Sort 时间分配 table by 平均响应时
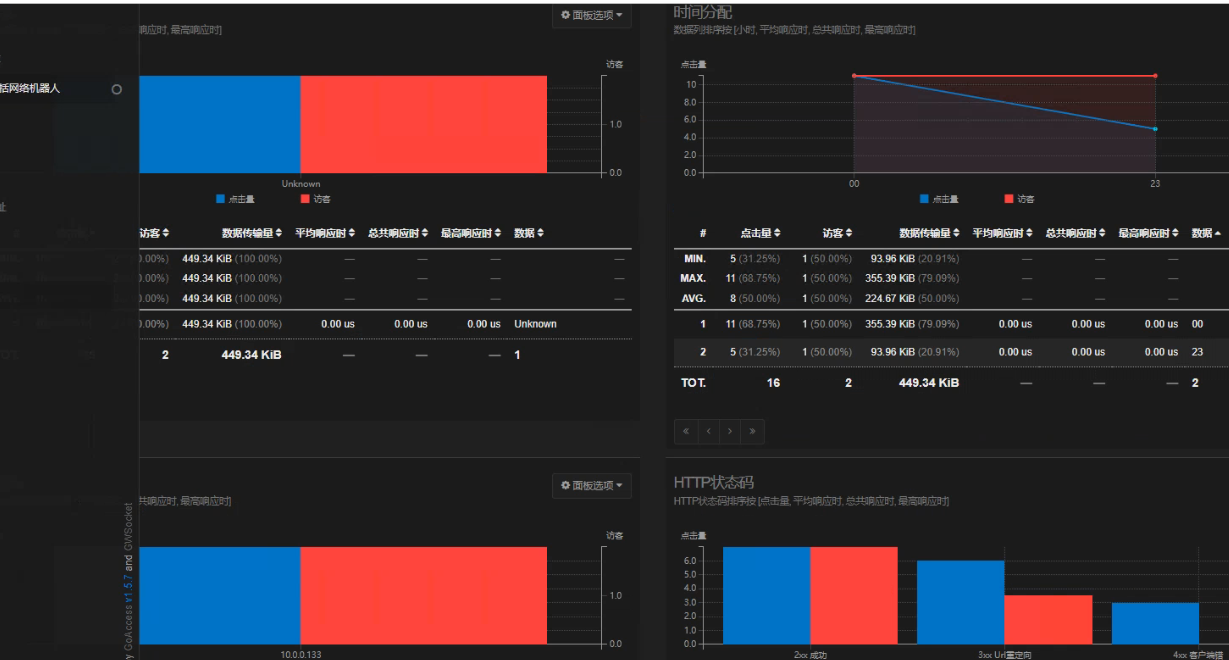The height and width of the screenshot is (660, 1229). [x=1003, y=233]
